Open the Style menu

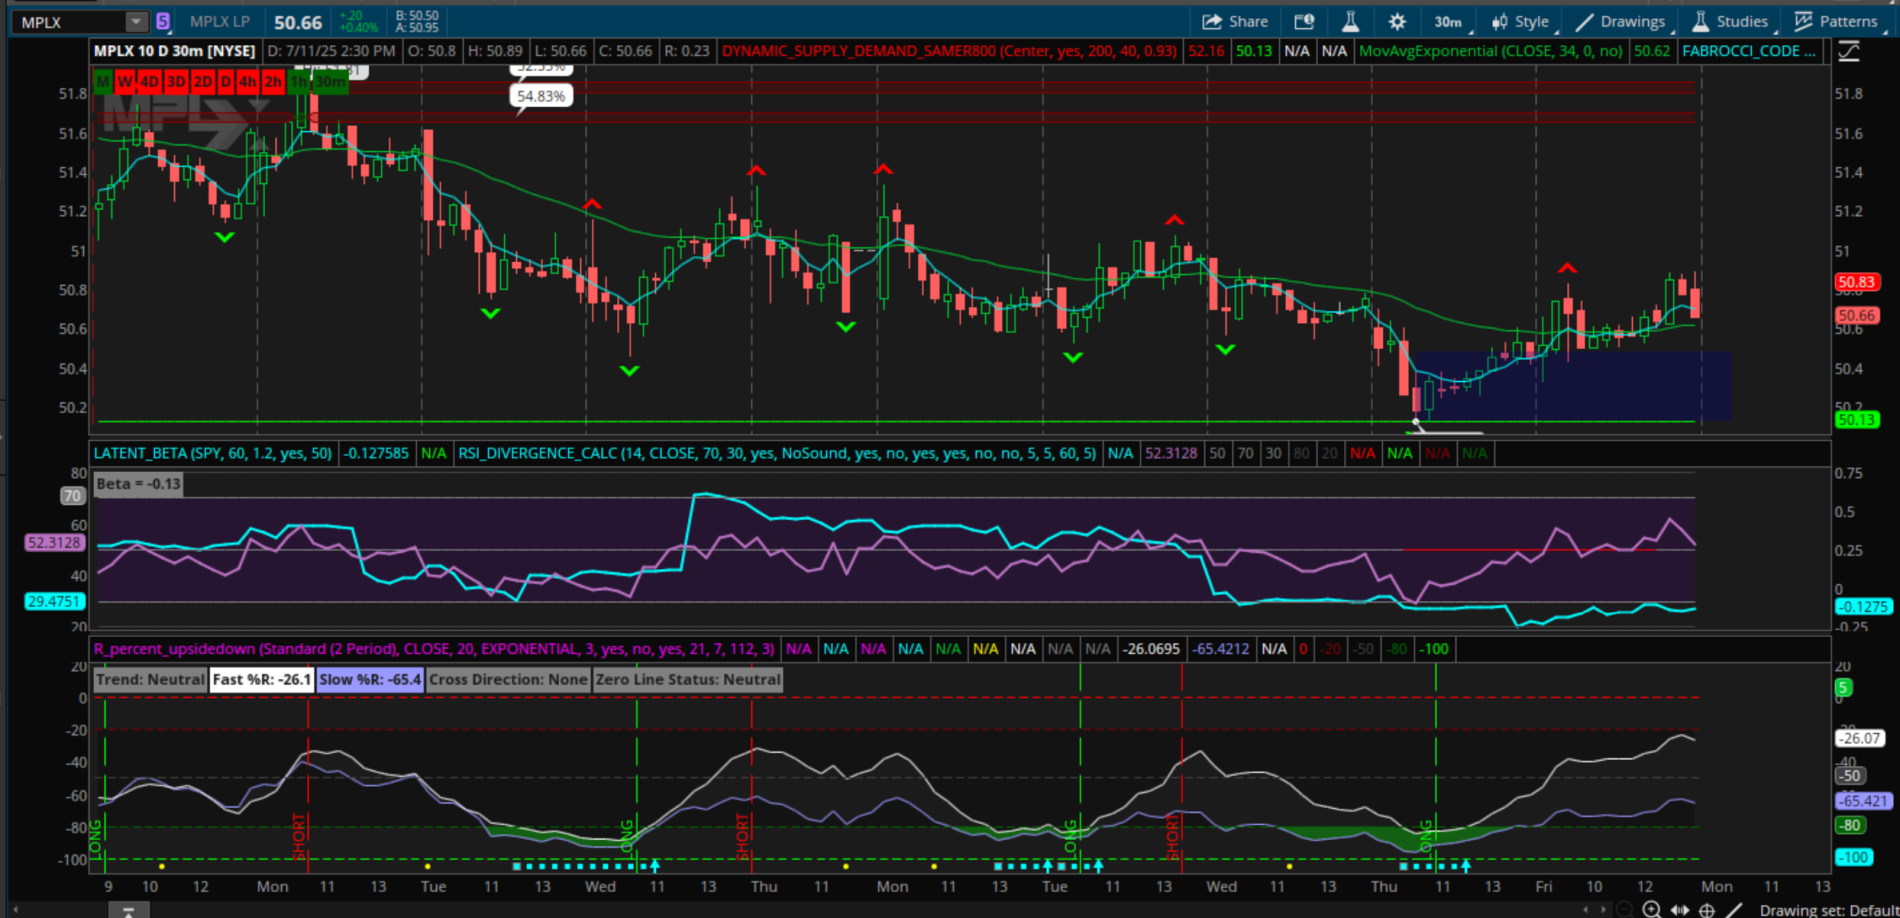[1521, 21]
